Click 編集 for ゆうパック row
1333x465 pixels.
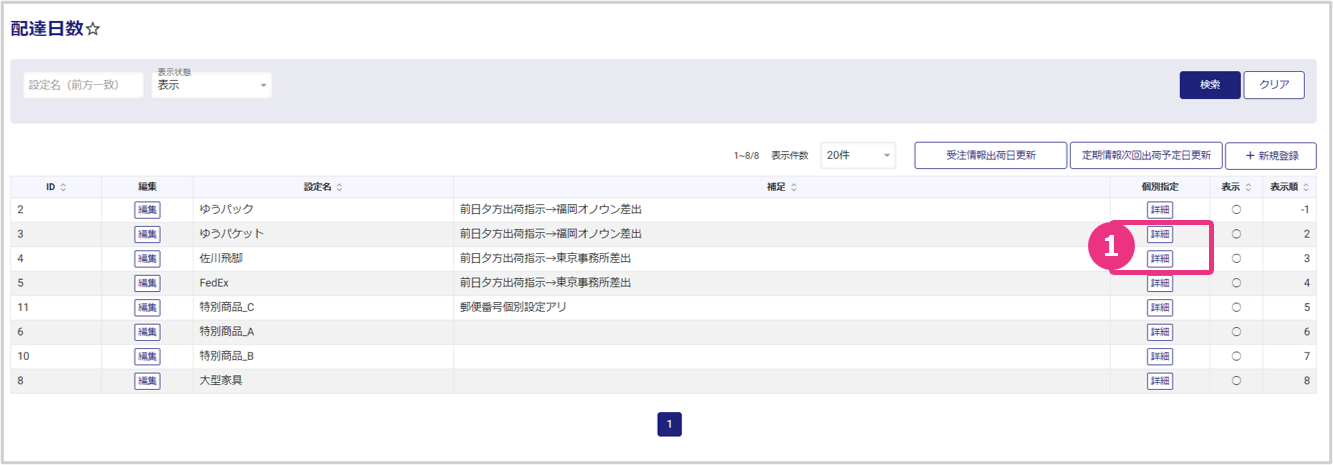click(147, 210)
